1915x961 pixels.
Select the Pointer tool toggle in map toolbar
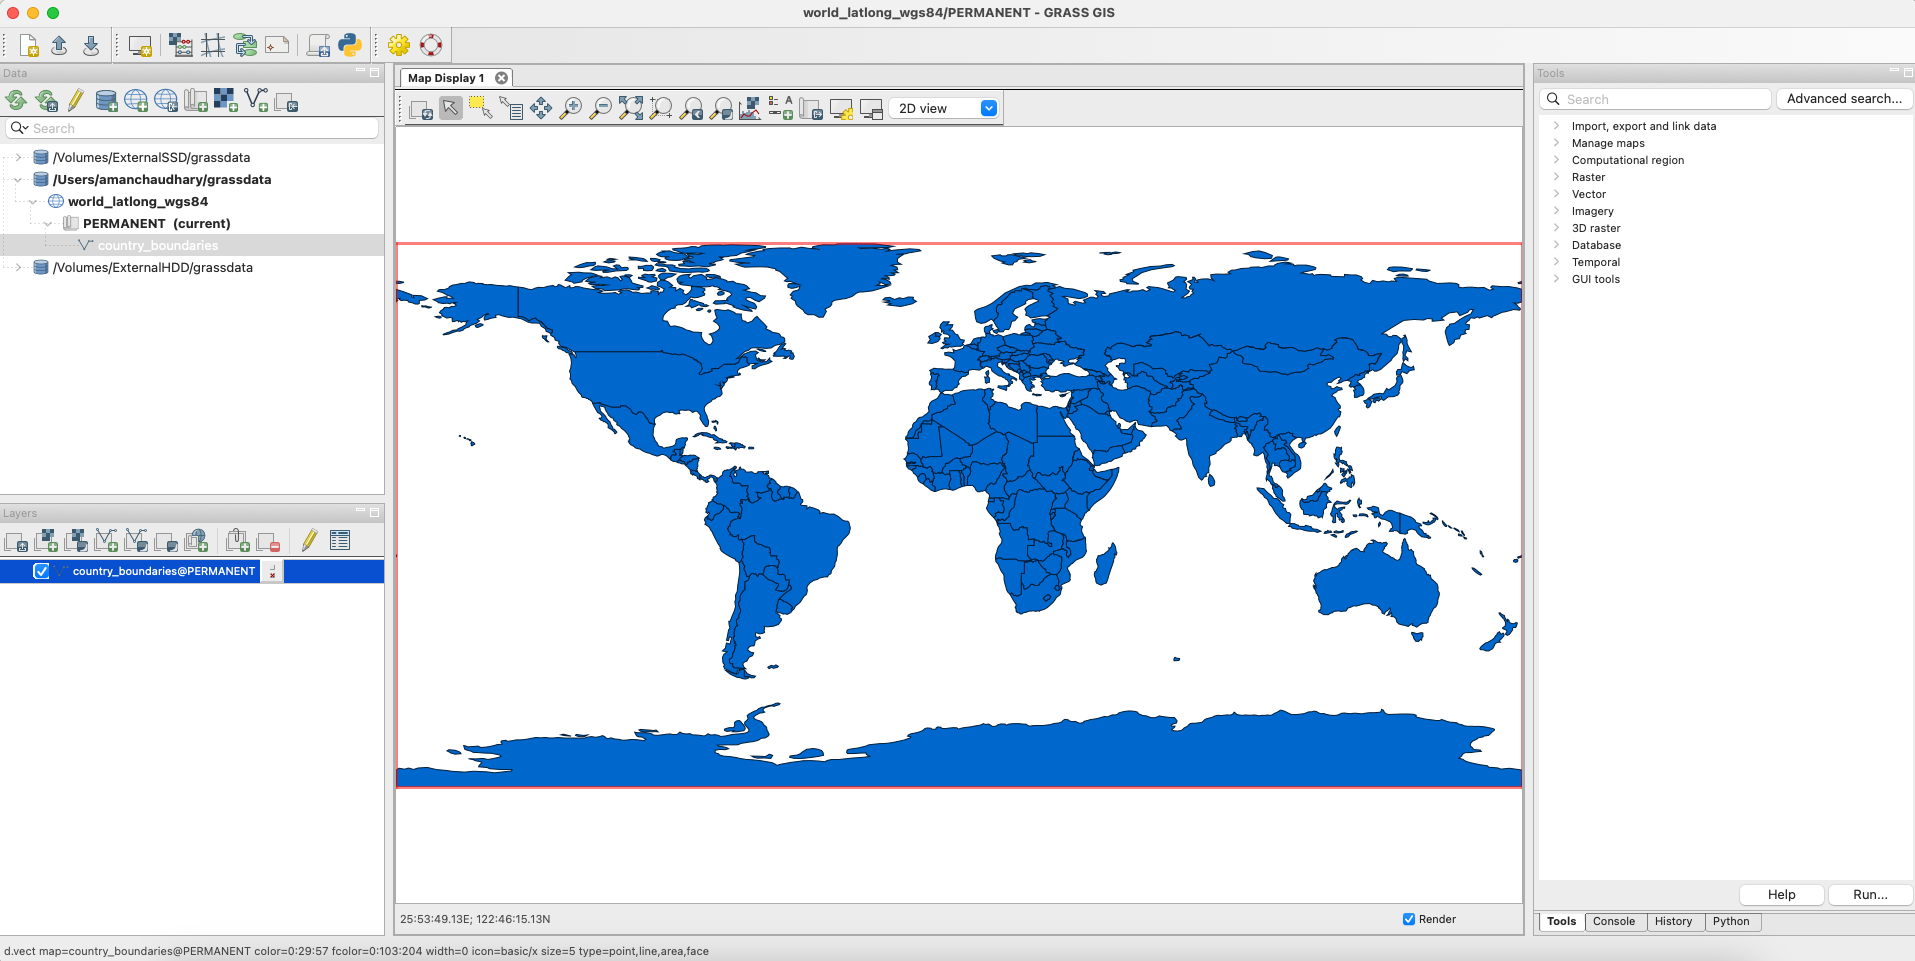[451, 109]
